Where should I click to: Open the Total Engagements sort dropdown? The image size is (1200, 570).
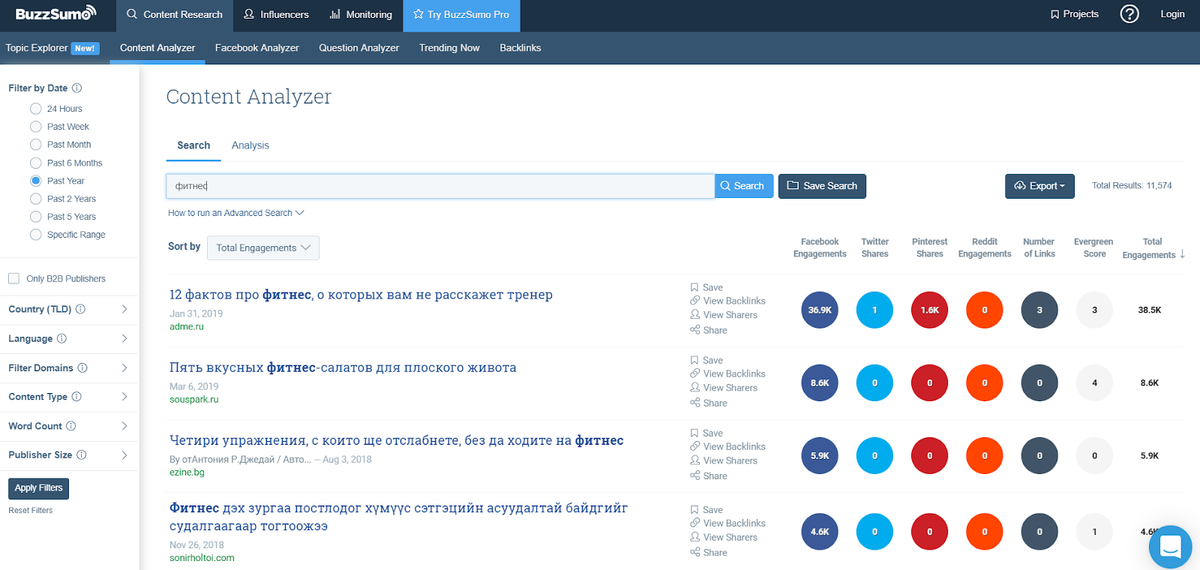coord(263,247)
